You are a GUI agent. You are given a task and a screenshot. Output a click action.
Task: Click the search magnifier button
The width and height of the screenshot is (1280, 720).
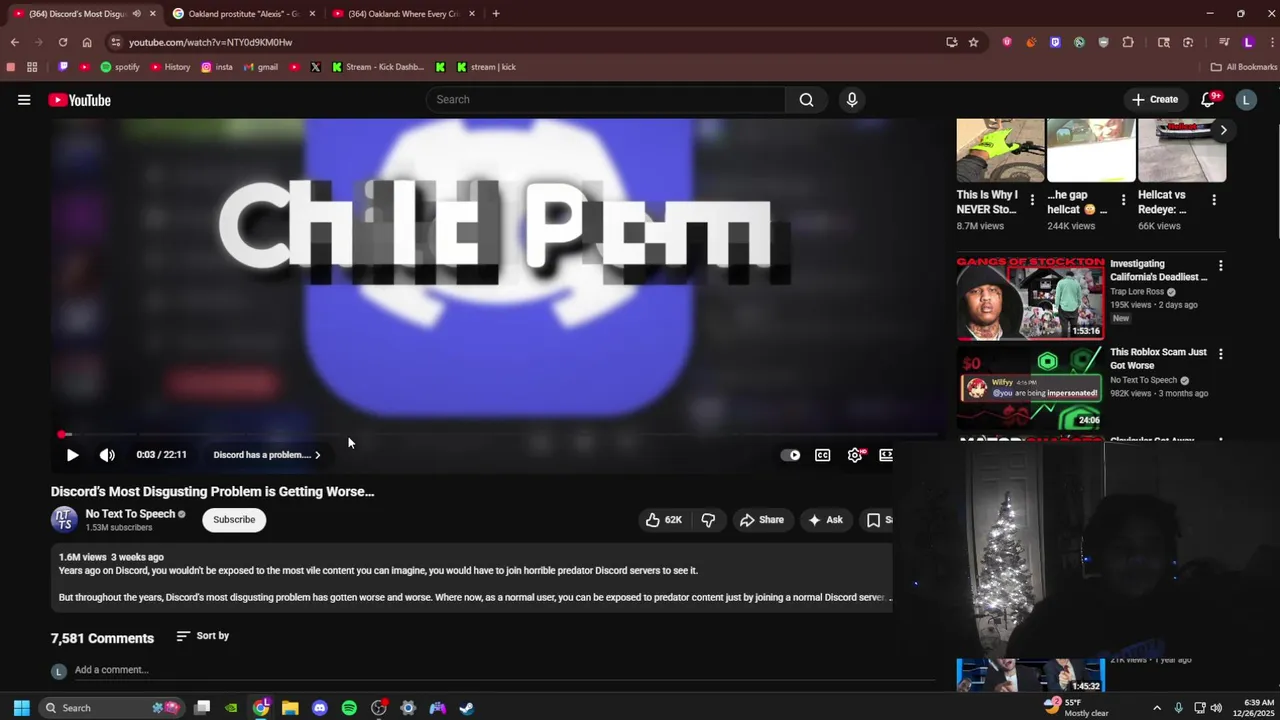coord(806,100)
